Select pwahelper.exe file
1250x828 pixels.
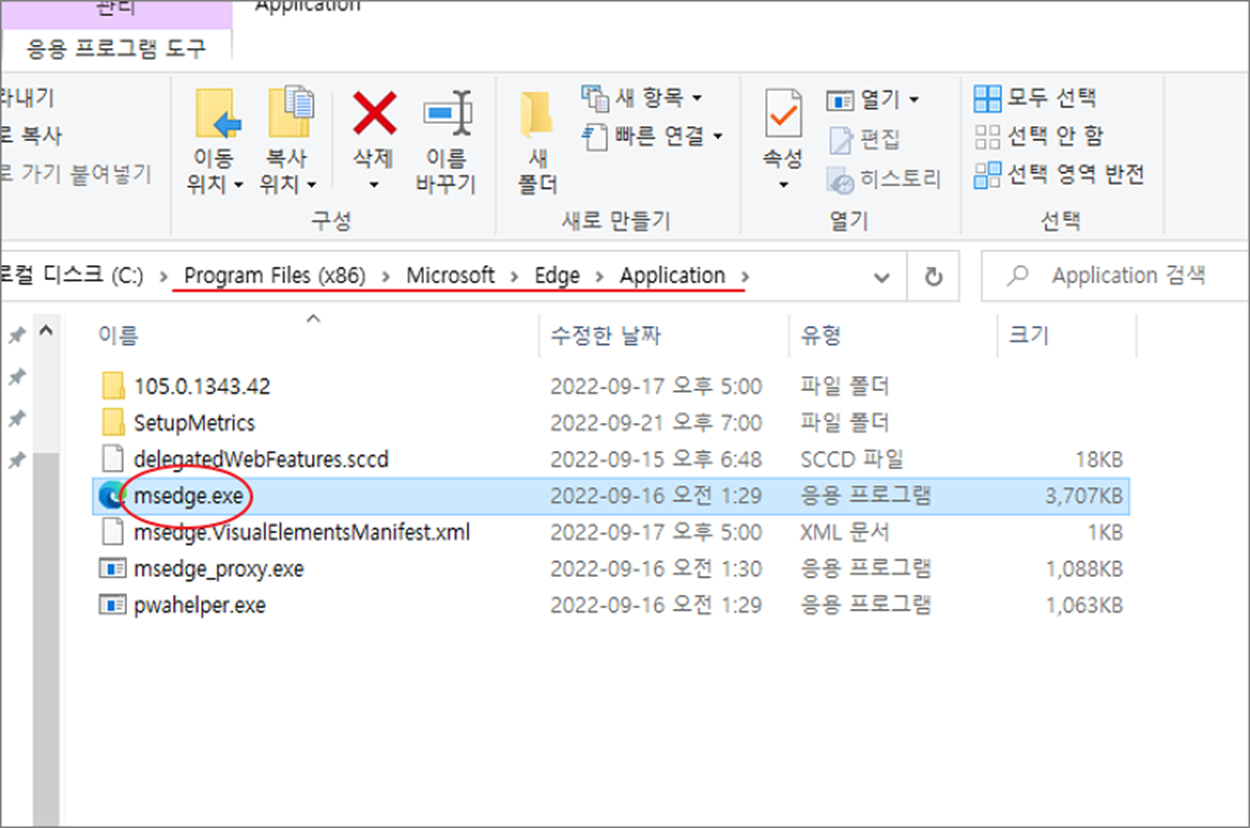coord(200,606)
